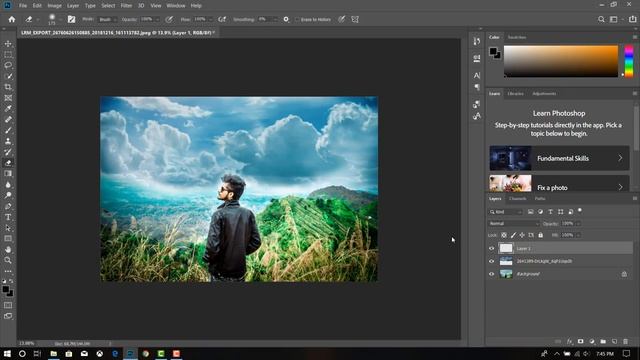Select the Rectangular Marquee tool
Viewport: 640px width, 360px height.
tap(8, 55)
